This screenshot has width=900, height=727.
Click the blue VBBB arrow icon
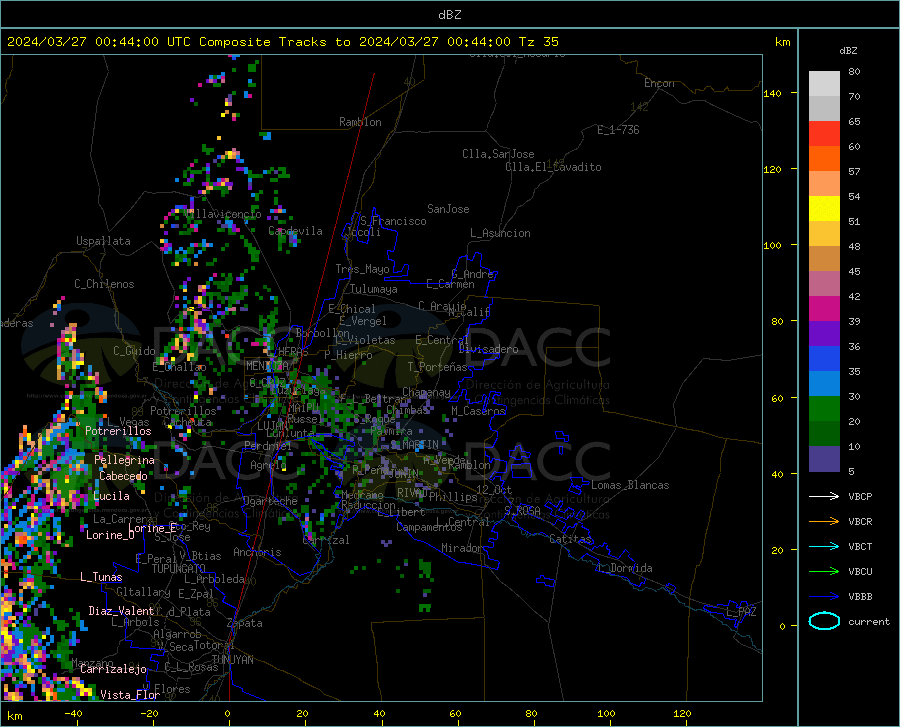824,596
